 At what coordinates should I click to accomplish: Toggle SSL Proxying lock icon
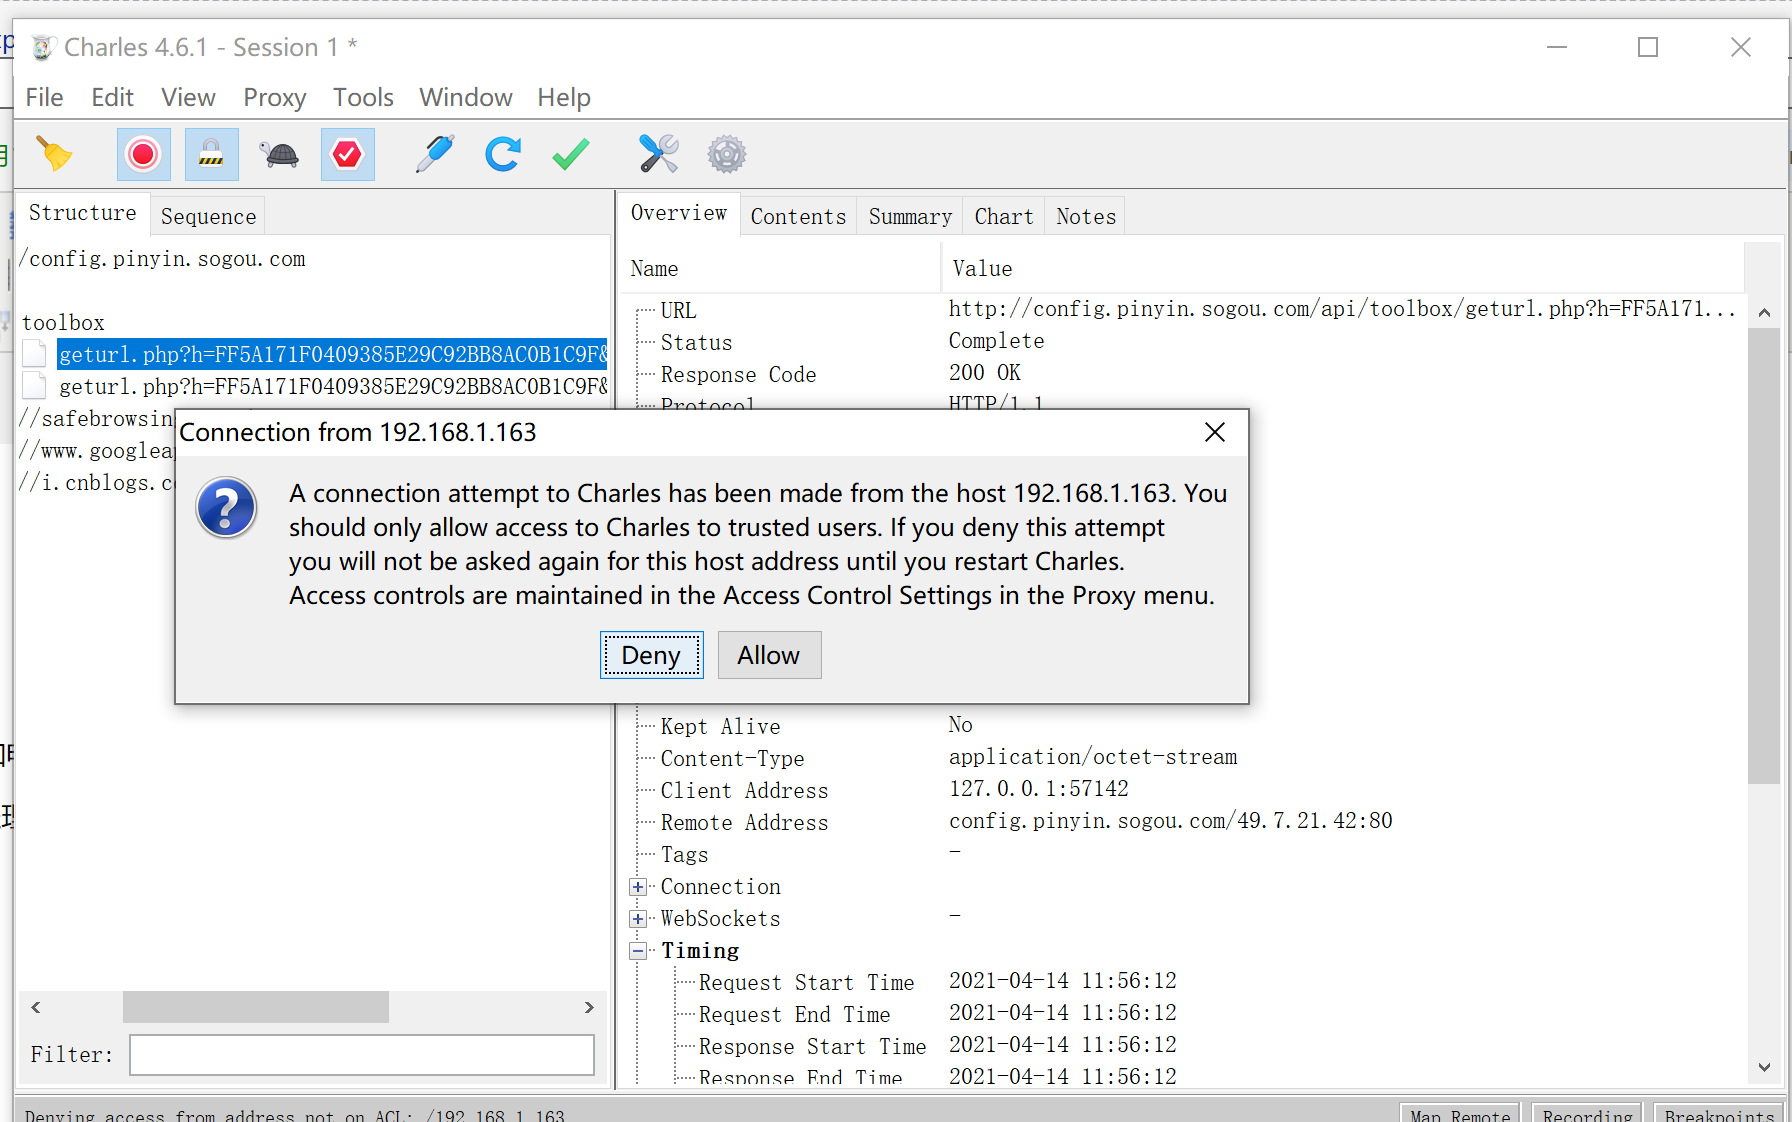pos(211,155)
